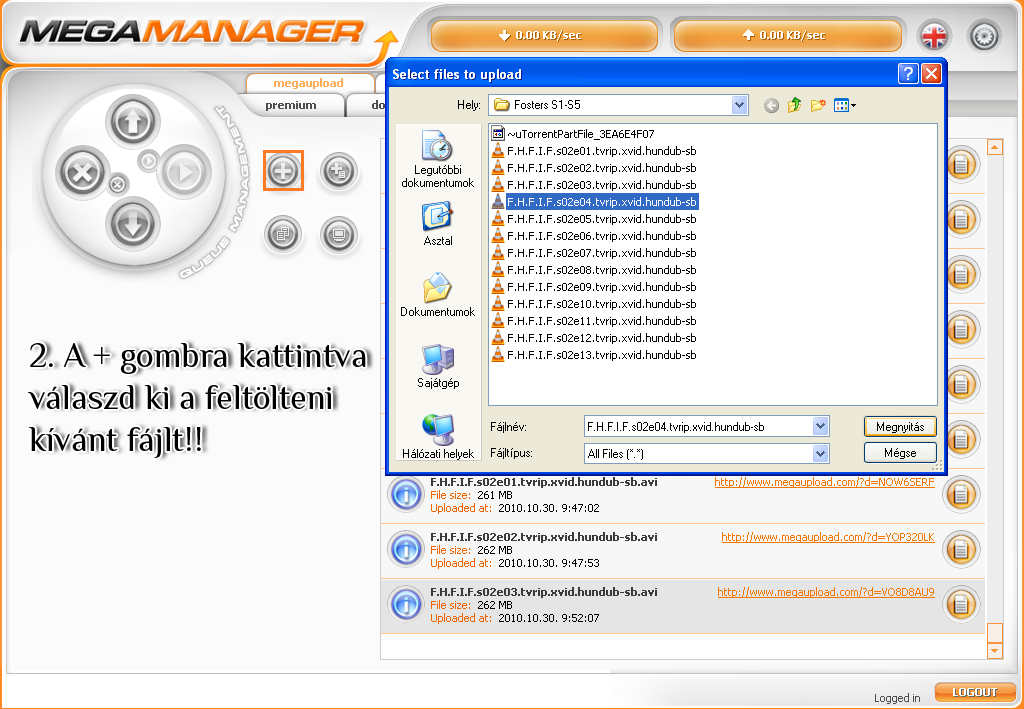Switch to the megaupload tab
The image size is (1024, 709).
pos(308,83)
